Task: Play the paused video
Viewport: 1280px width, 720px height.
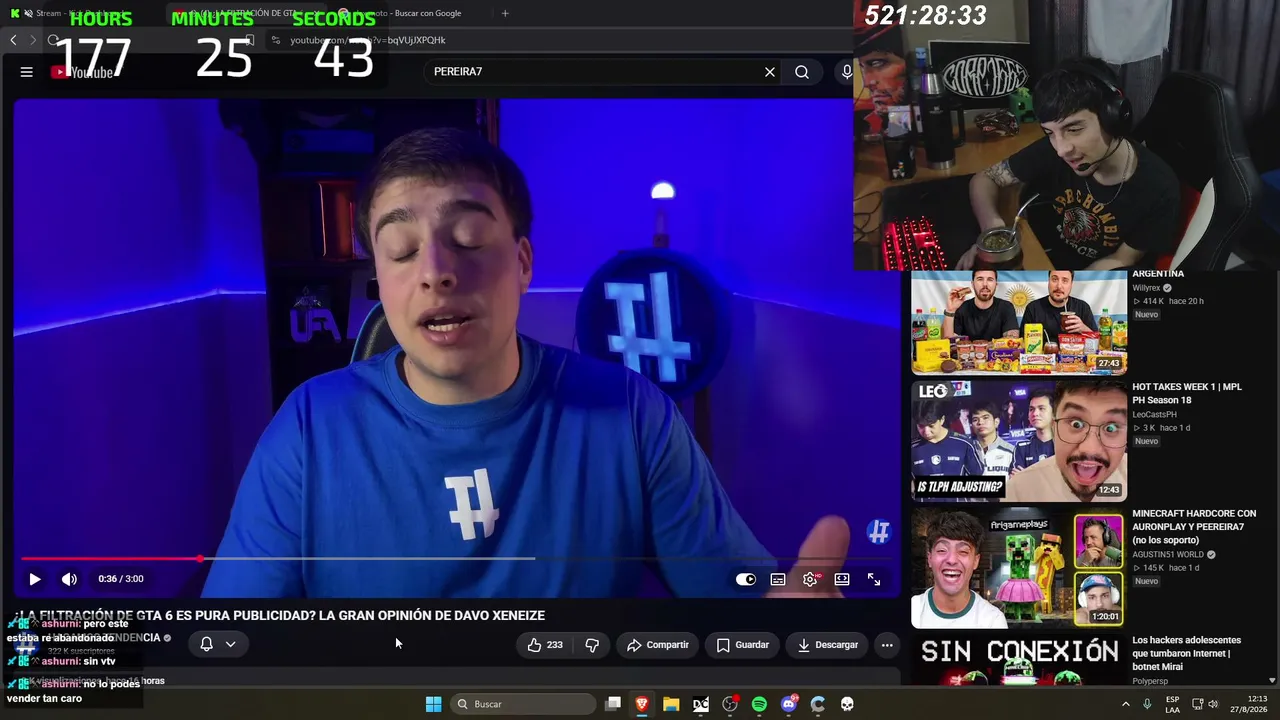Action: [x=34, y=579]
